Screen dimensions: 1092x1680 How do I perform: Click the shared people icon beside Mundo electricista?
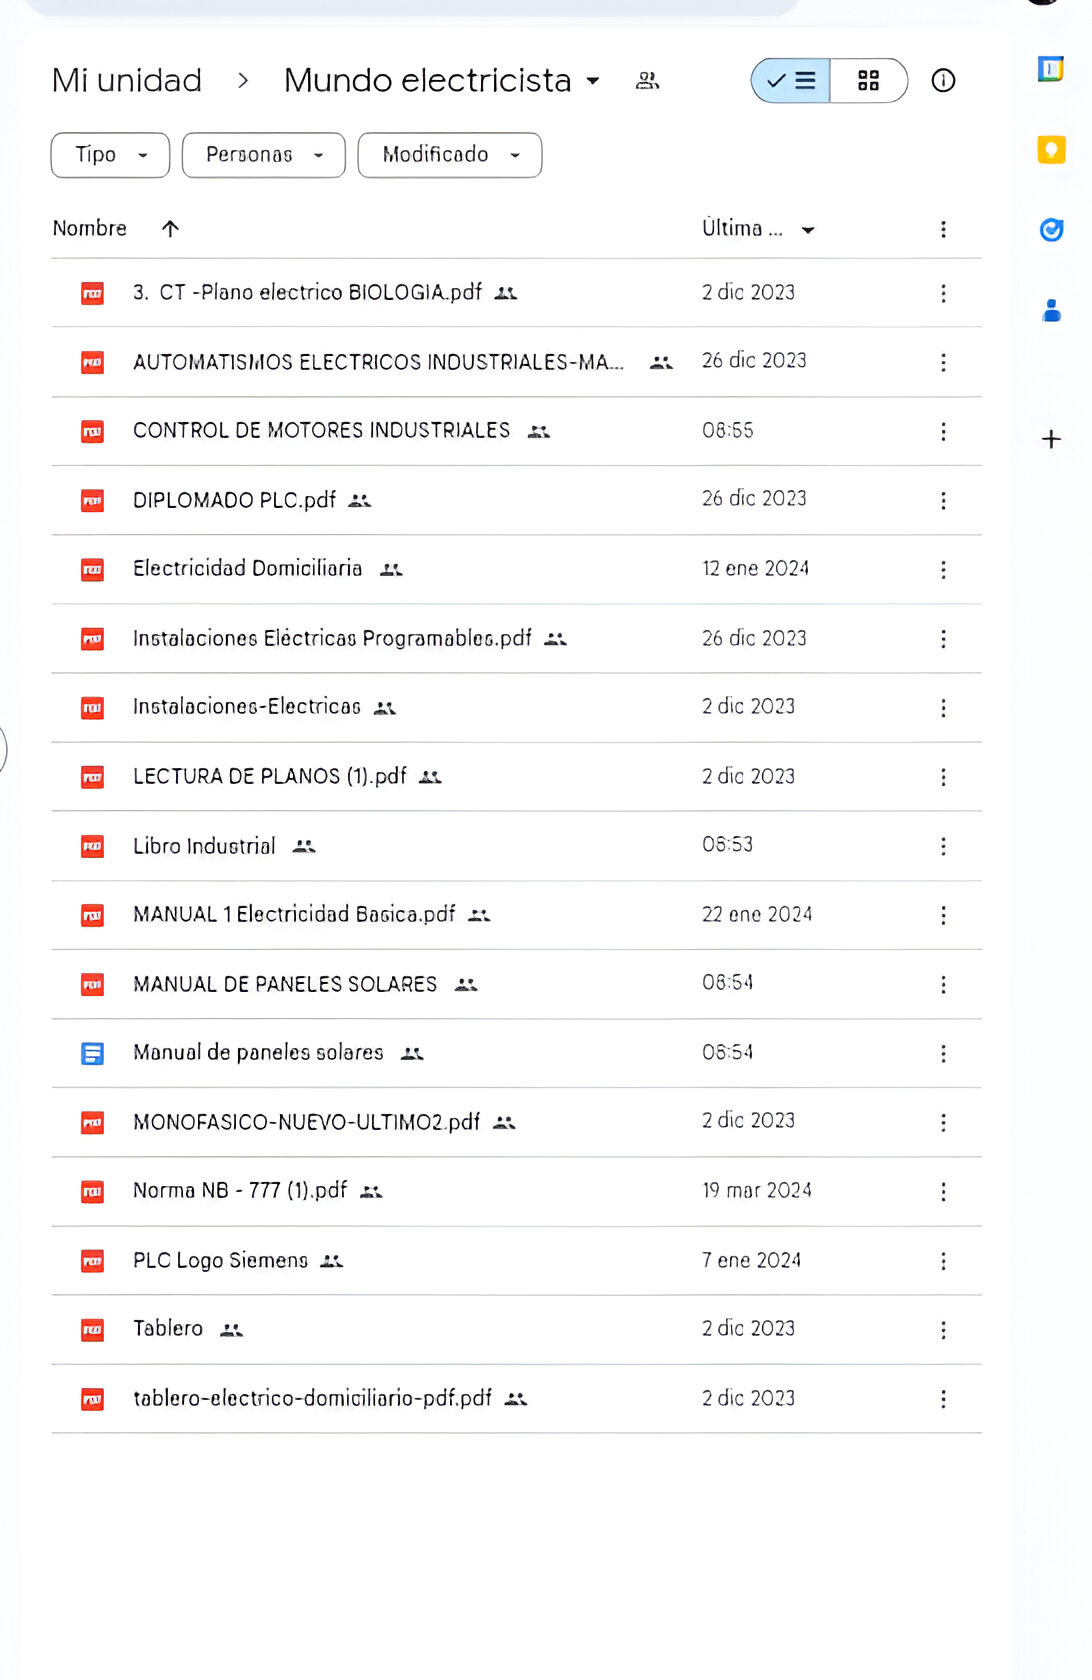click(x=648, y=80)
